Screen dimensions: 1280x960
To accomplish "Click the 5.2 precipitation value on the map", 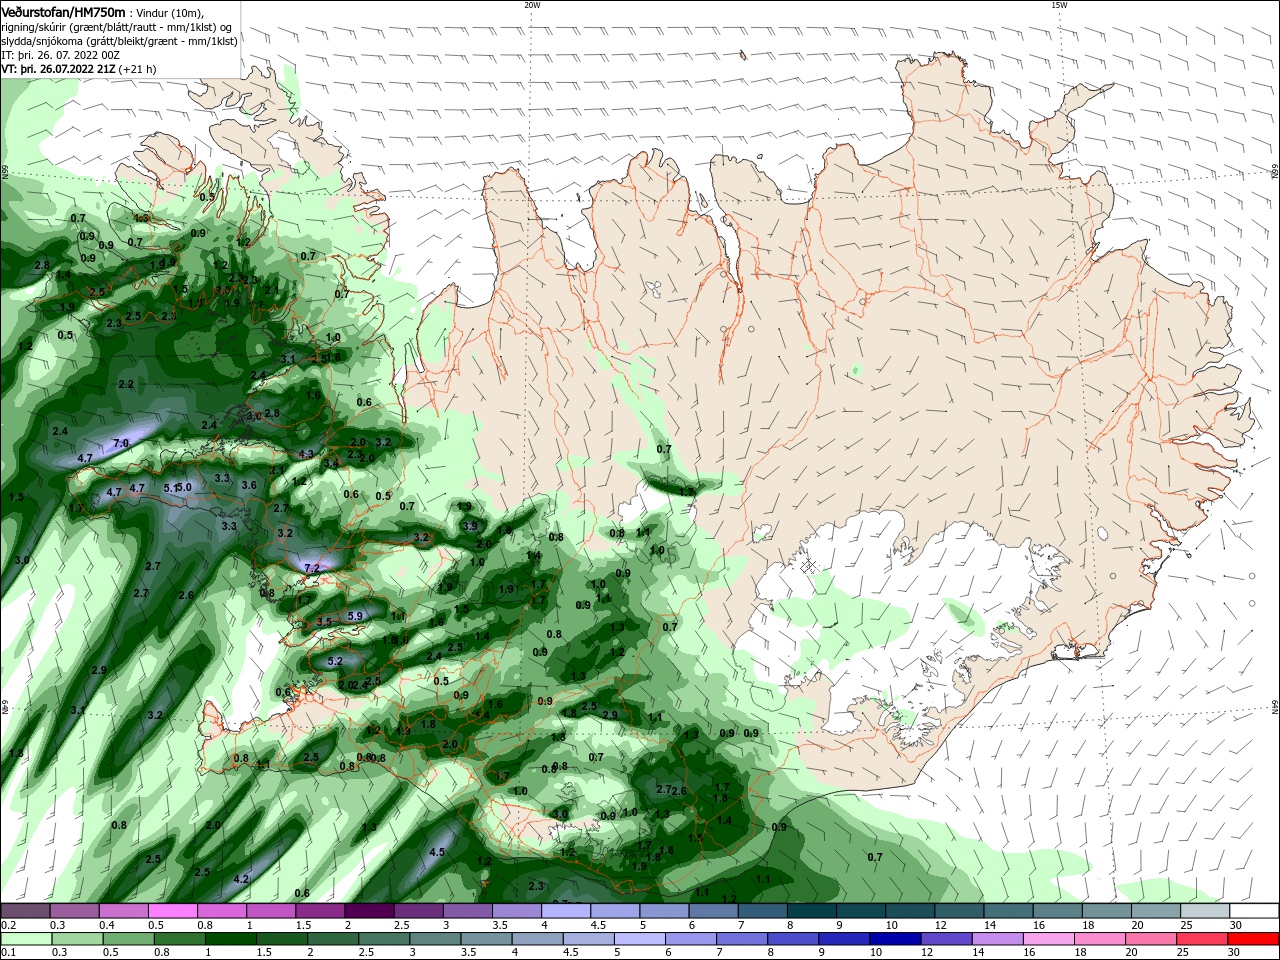I will coord(335,661).
